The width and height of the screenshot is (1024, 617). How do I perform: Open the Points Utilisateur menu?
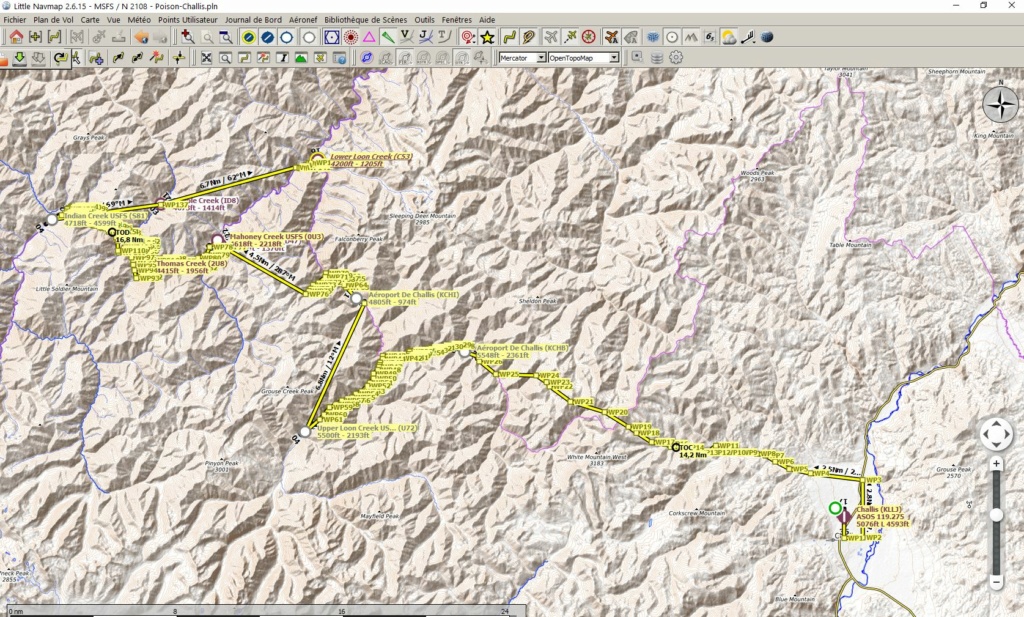(187, 20)
